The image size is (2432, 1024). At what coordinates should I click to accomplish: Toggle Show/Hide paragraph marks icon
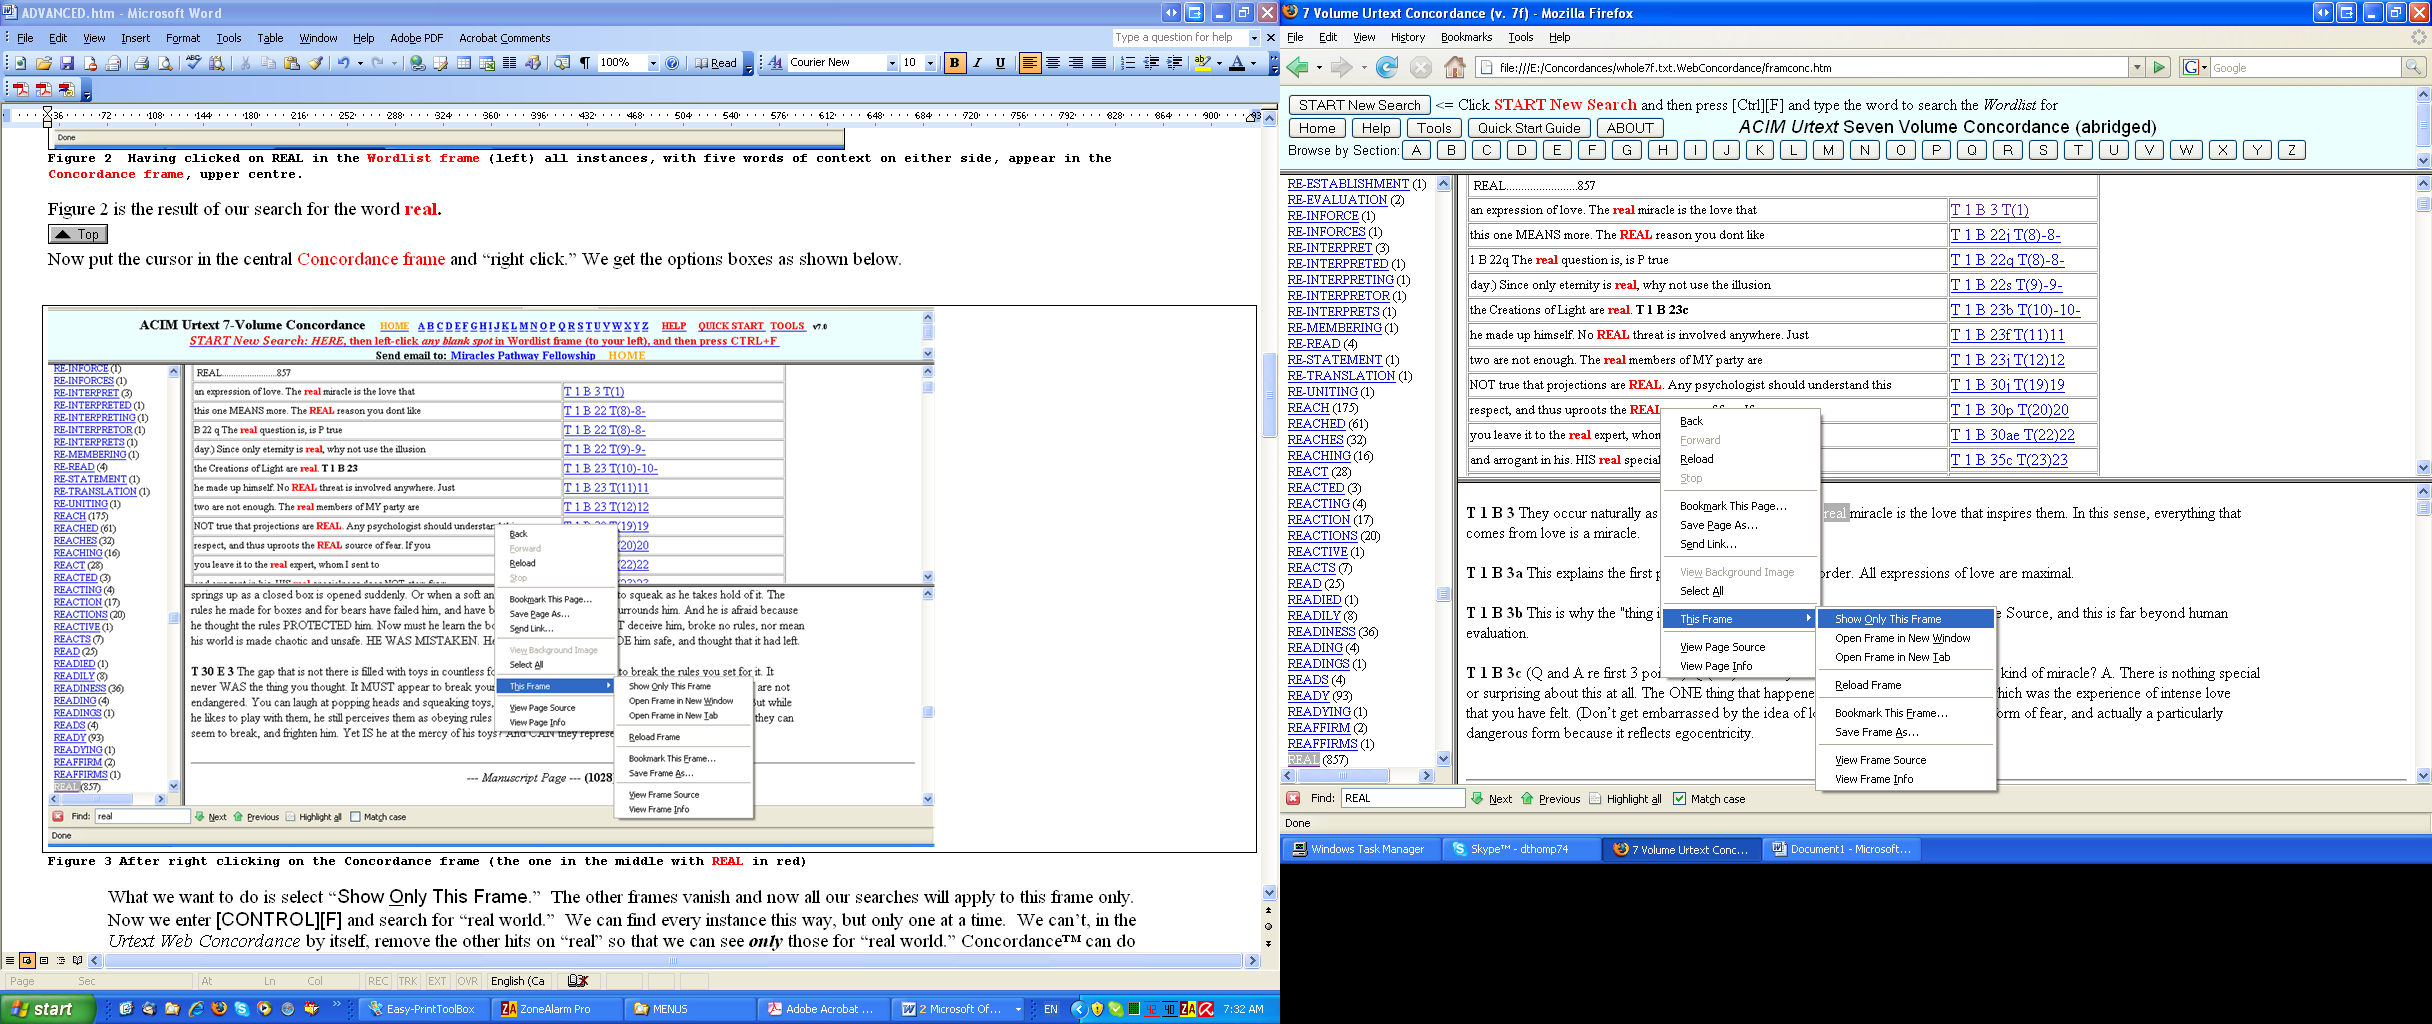585,63
